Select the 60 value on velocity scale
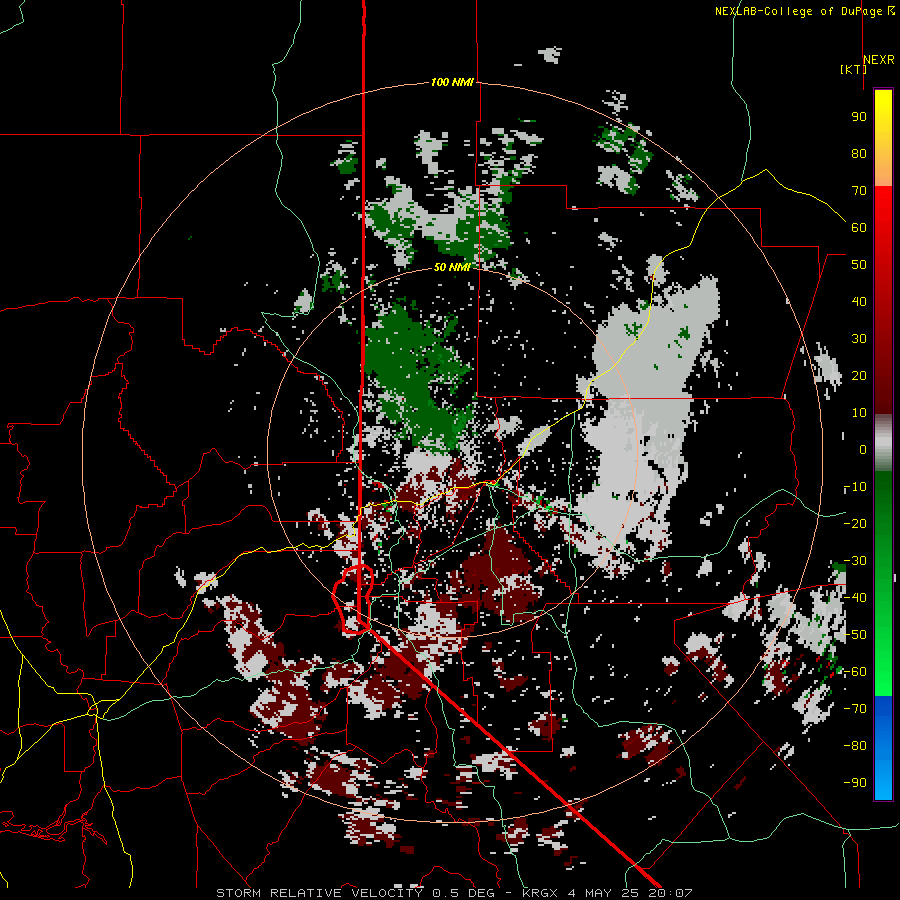The height and width of the screenshot is (900, 900). (x=859, y=227)
